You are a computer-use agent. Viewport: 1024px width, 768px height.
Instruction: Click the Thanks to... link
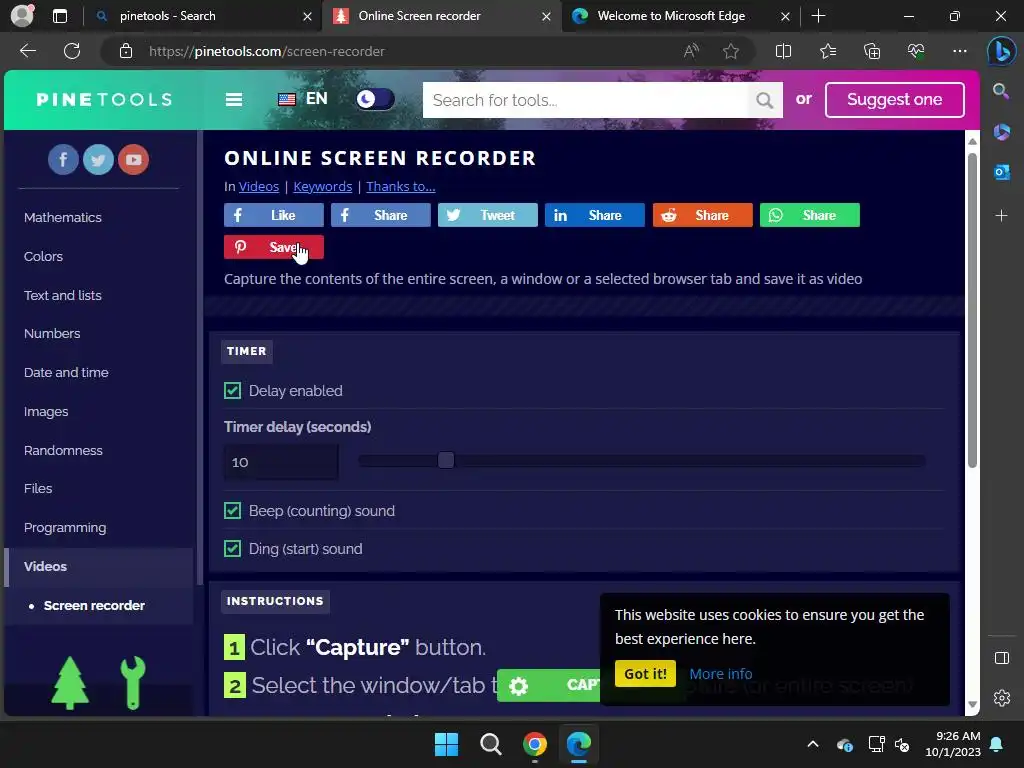[401, 187]
